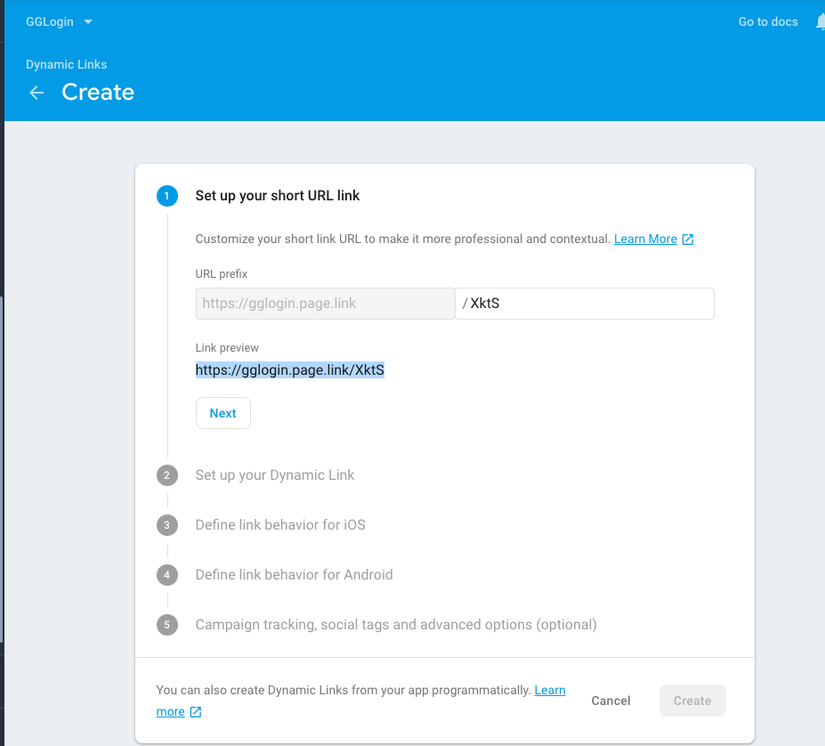Click step 3 circle number icon

pyautogui.click(x=167, y=525)
